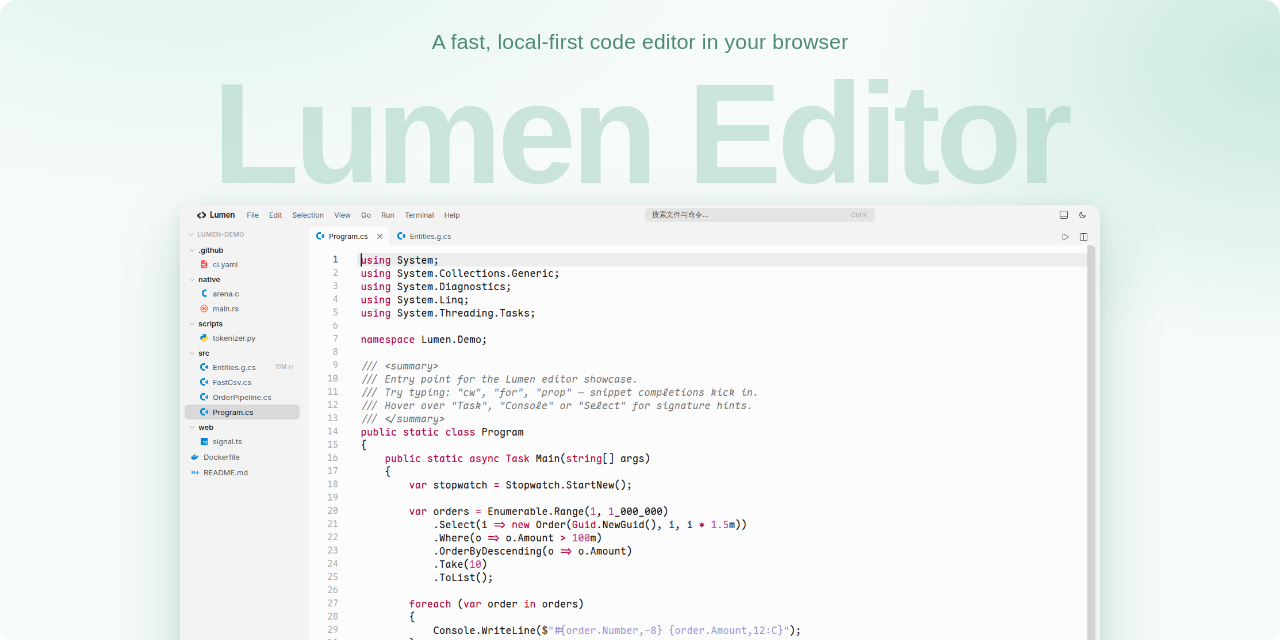The width and height of the screenshot is (1280, 640).
Task: Click the tokenizer.py Python icon
Action: point(204,338)
